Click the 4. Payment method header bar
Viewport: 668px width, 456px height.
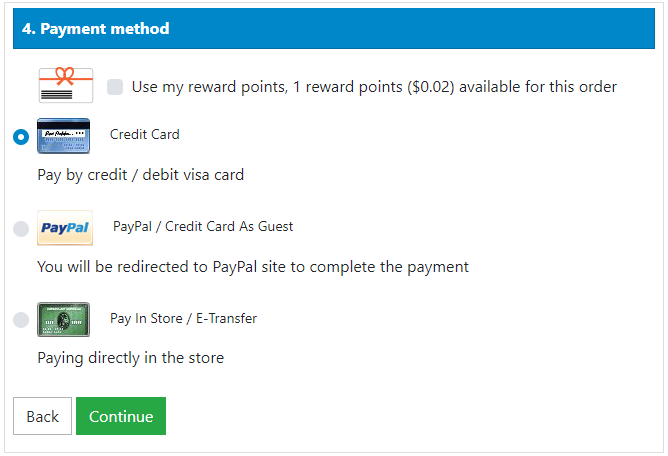(334, 29)
